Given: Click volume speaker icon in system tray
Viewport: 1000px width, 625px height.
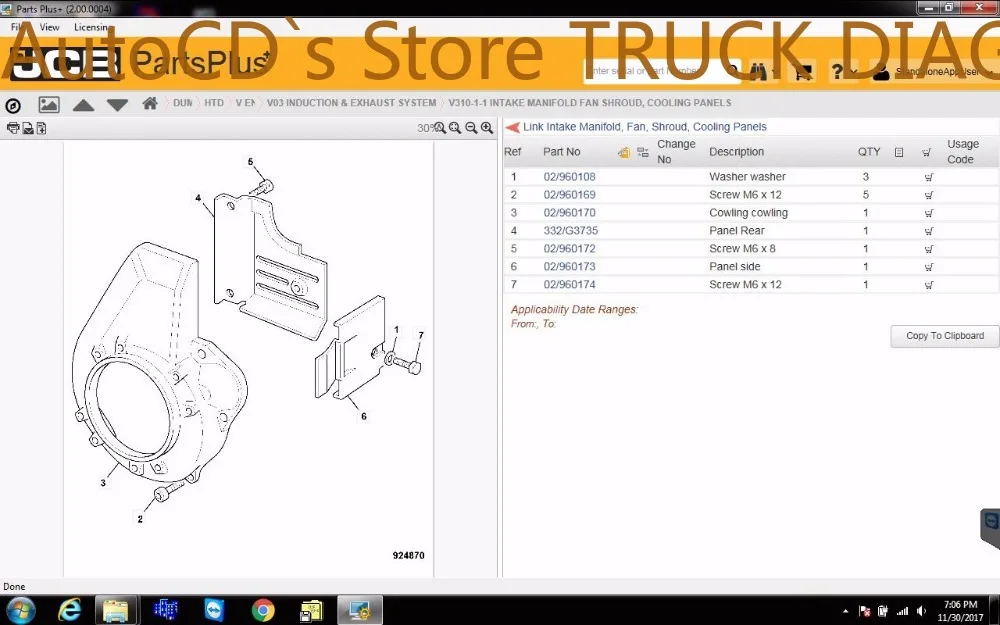Looking at the screenshot, I should pos(920,611).
